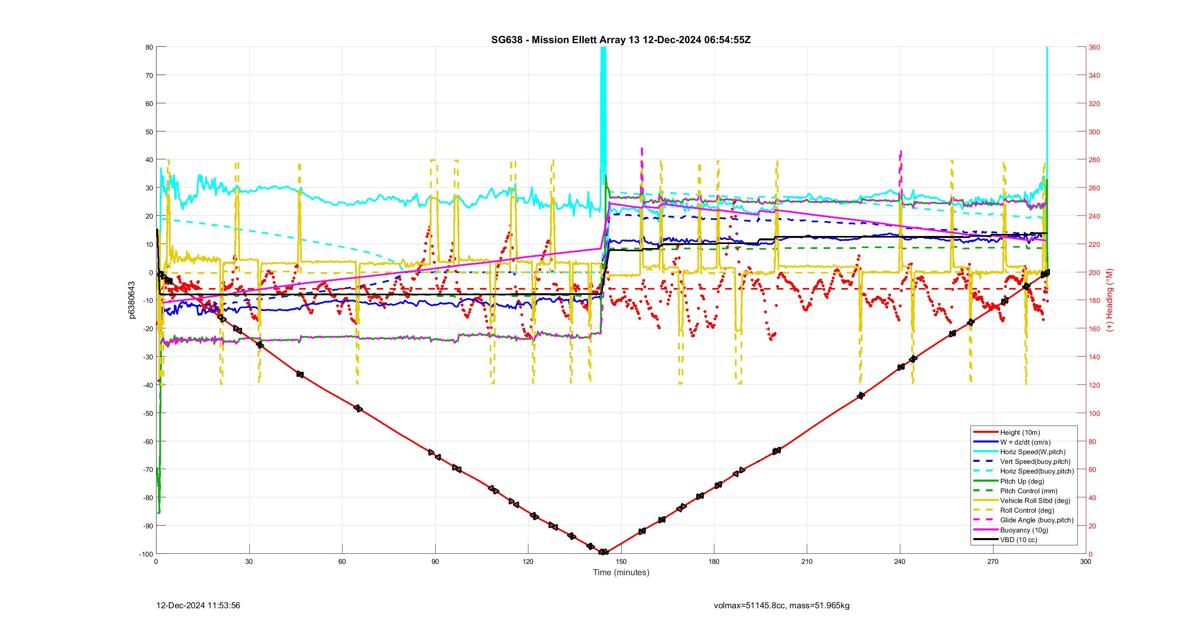Click the 'Time (minutes)' x-axis label
Image resolution: width=1200 pixels, height=622 pixels.
click(621, 573)
